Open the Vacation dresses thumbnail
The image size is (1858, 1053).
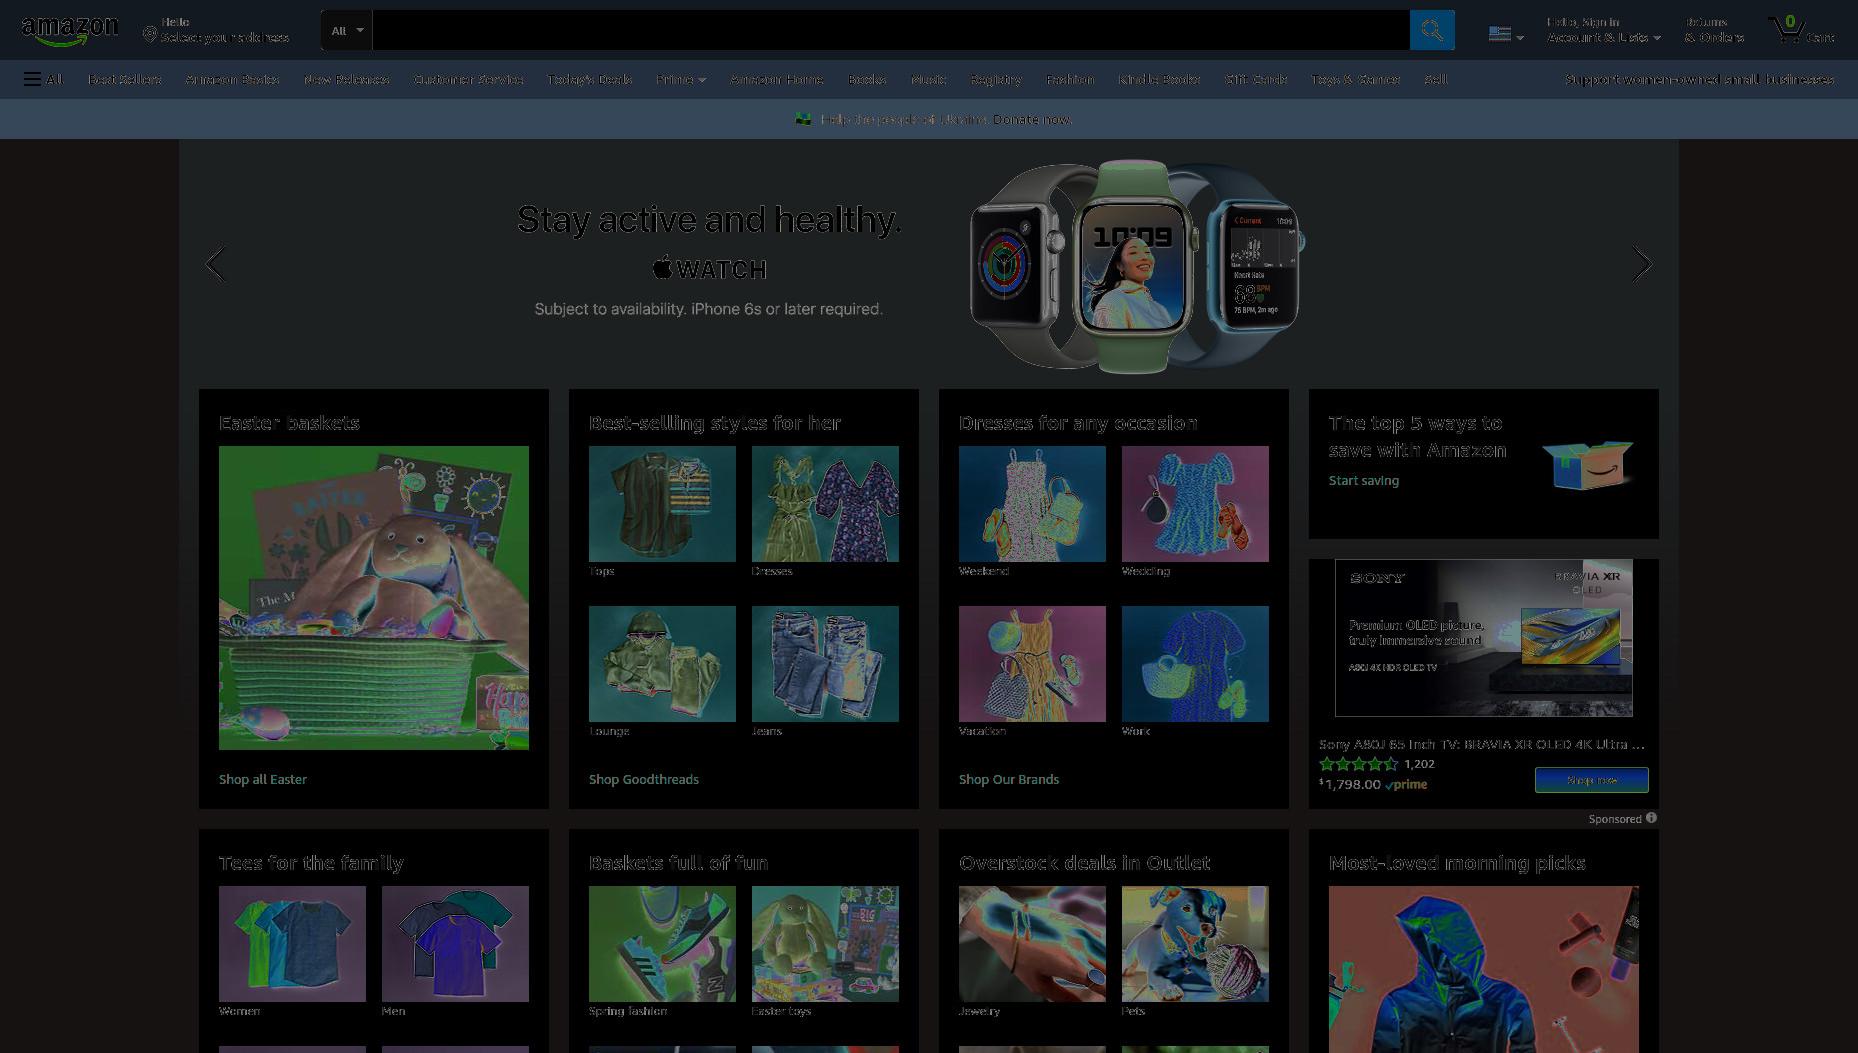(1032, 664)
